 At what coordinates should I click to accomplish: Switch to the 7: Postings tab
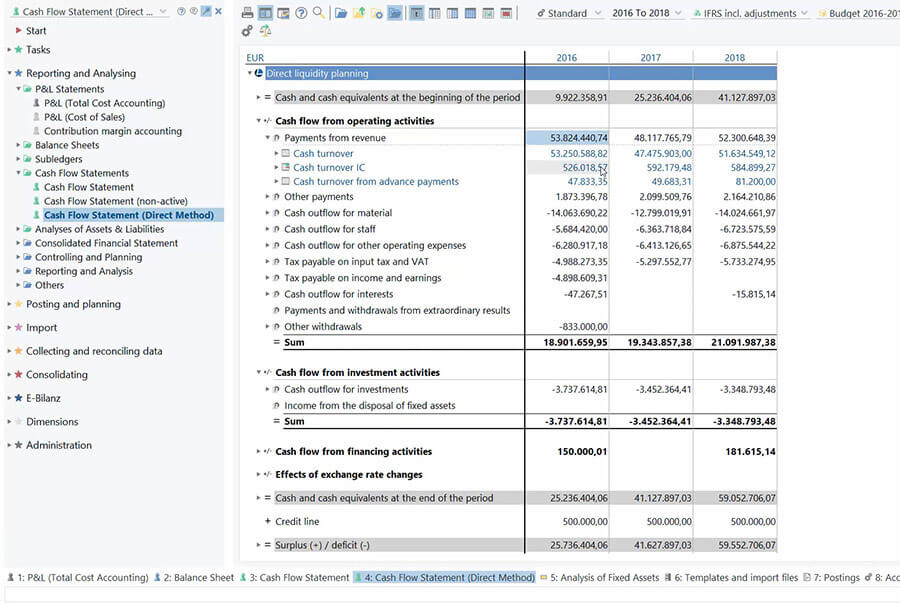[x=831, y=577]
